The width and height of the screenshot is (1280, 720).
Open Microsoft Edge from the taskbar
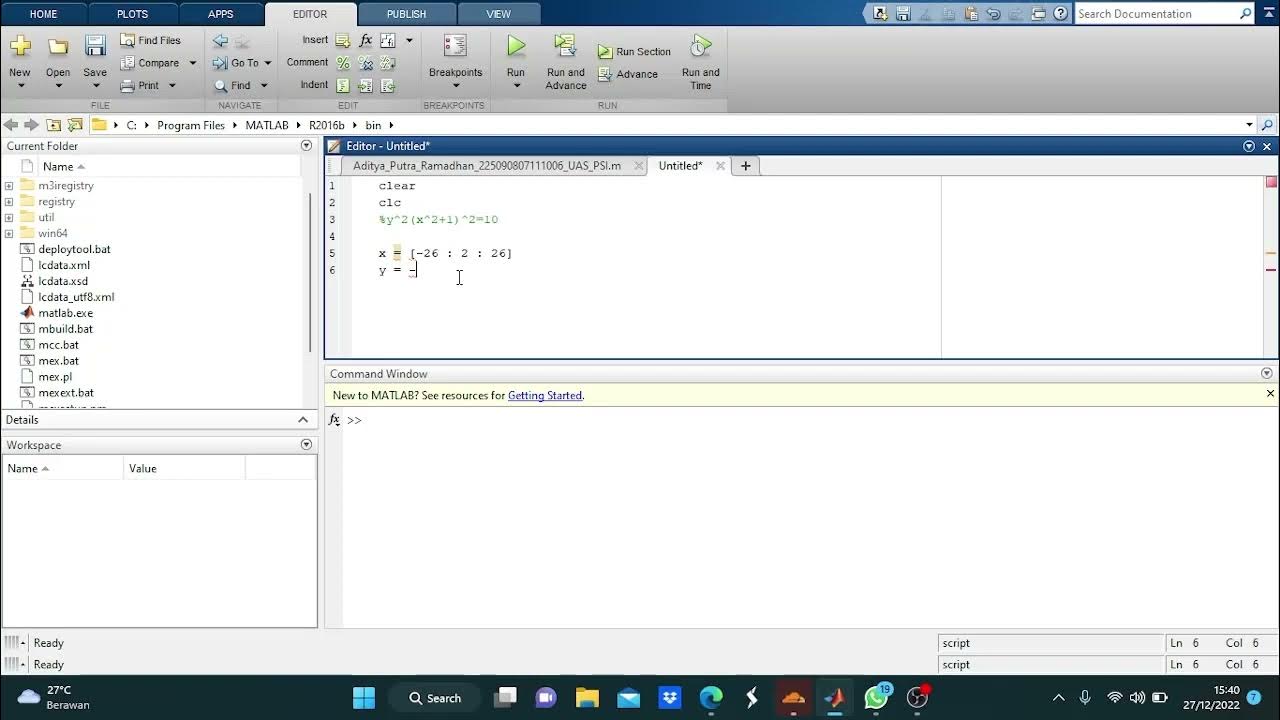711,697
